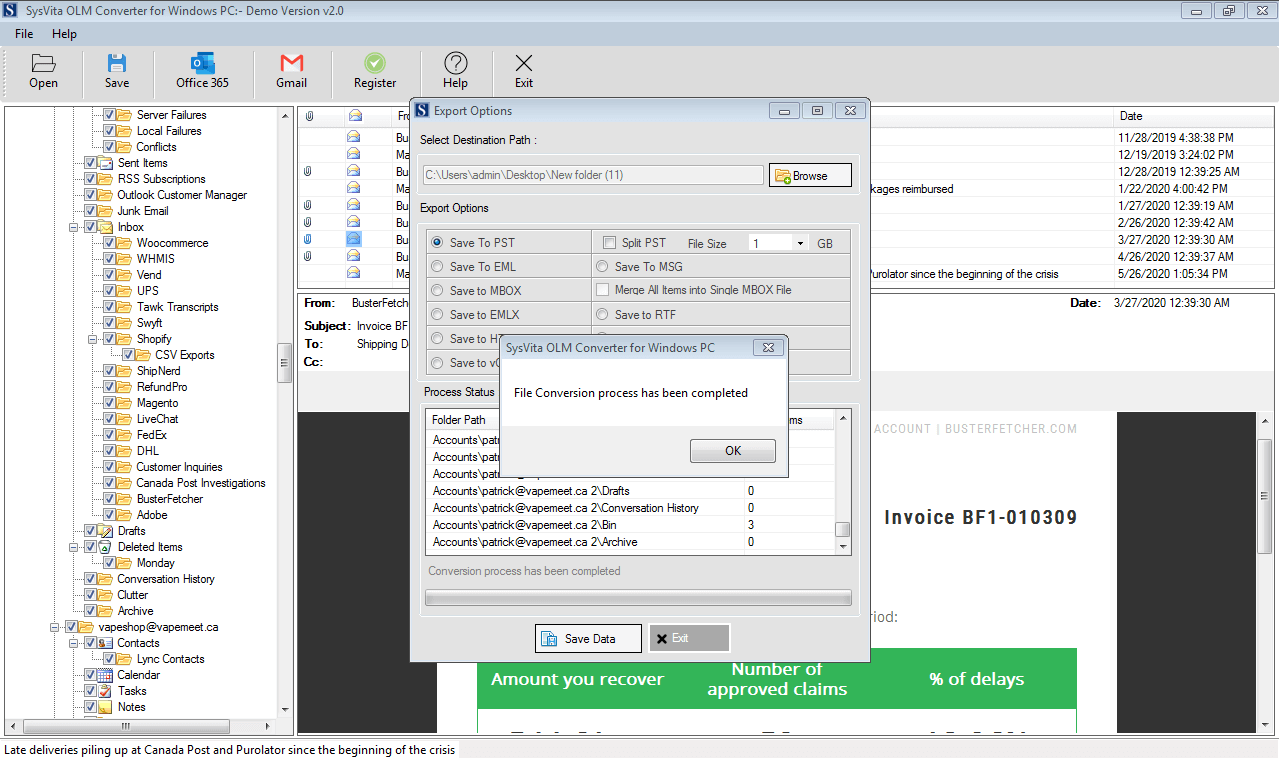Screen dimensions: 1279x759
Task: Collapse the Shopify folder tree node
Action: tap(92, 339)
